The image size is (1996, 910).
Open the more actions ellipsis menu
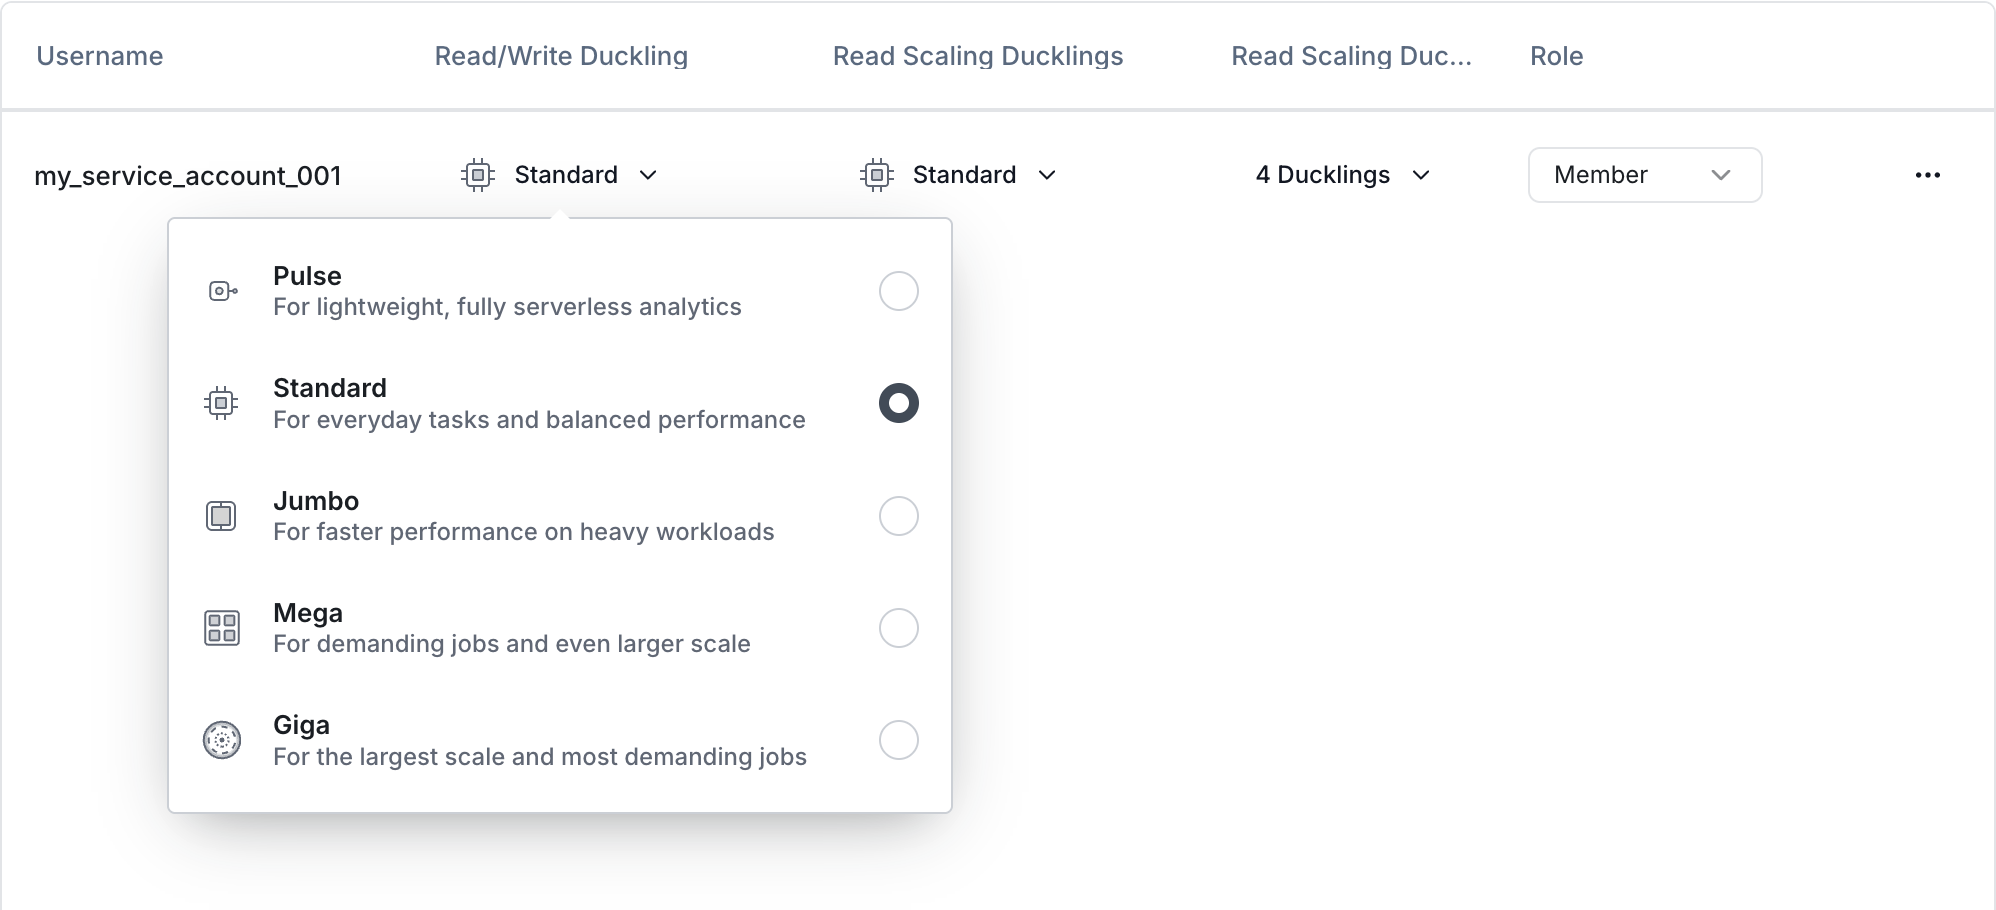click(1928, 174)
